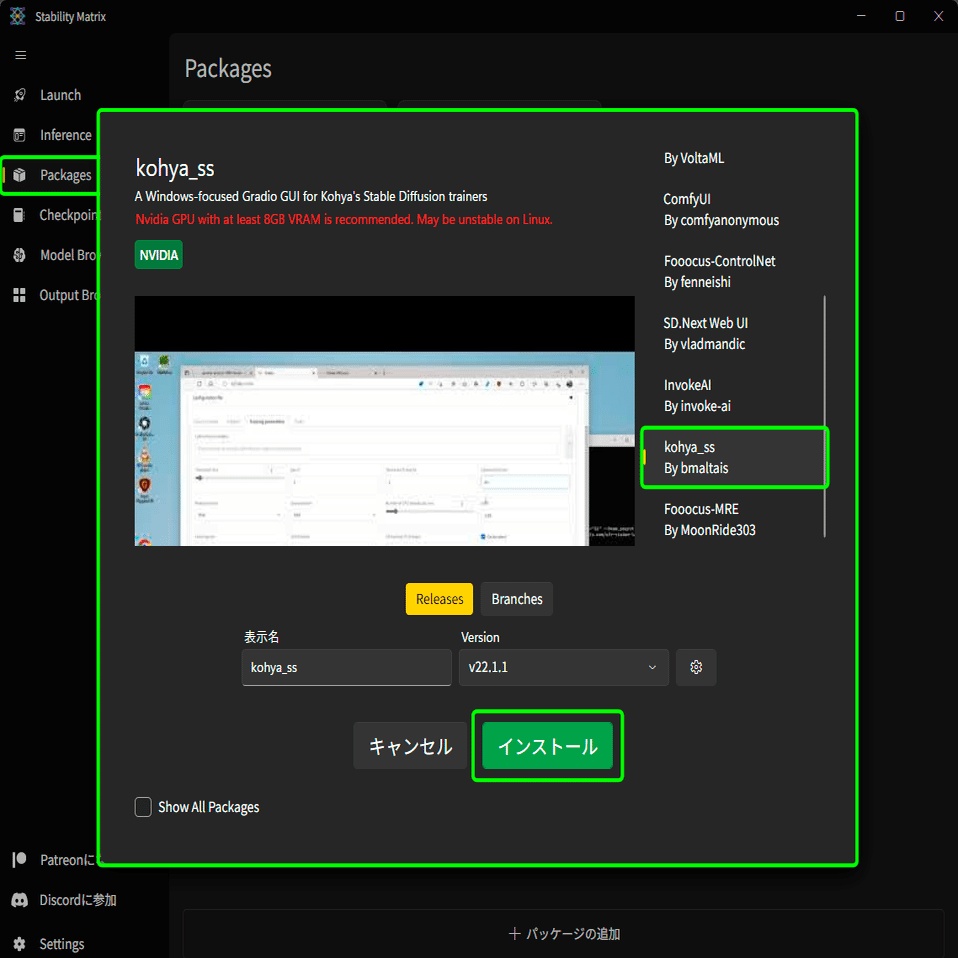Select kohya_ss by bmaltais package
The image size is (958, 958).
pyautogui.click(x=734, y=458)
